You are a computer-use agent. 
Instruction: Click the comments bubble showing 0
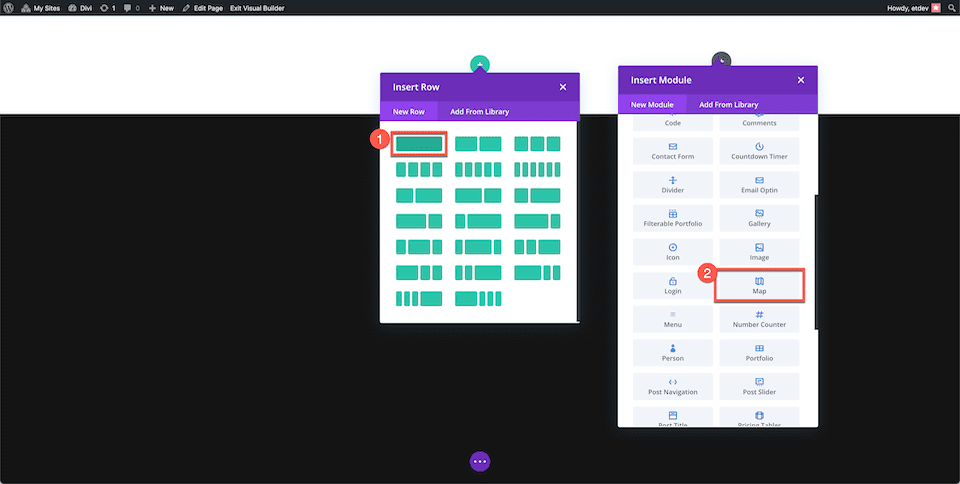click(131, 9)
